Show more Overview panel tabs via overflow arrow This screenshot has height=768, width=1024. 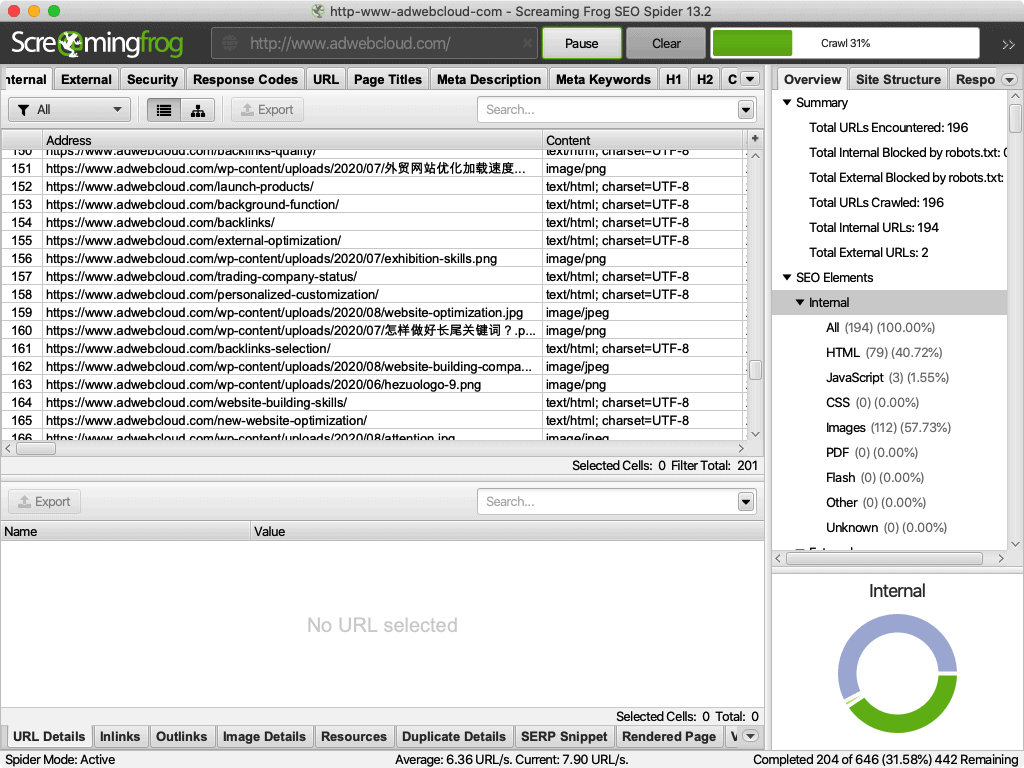(x=1010, y=80)
